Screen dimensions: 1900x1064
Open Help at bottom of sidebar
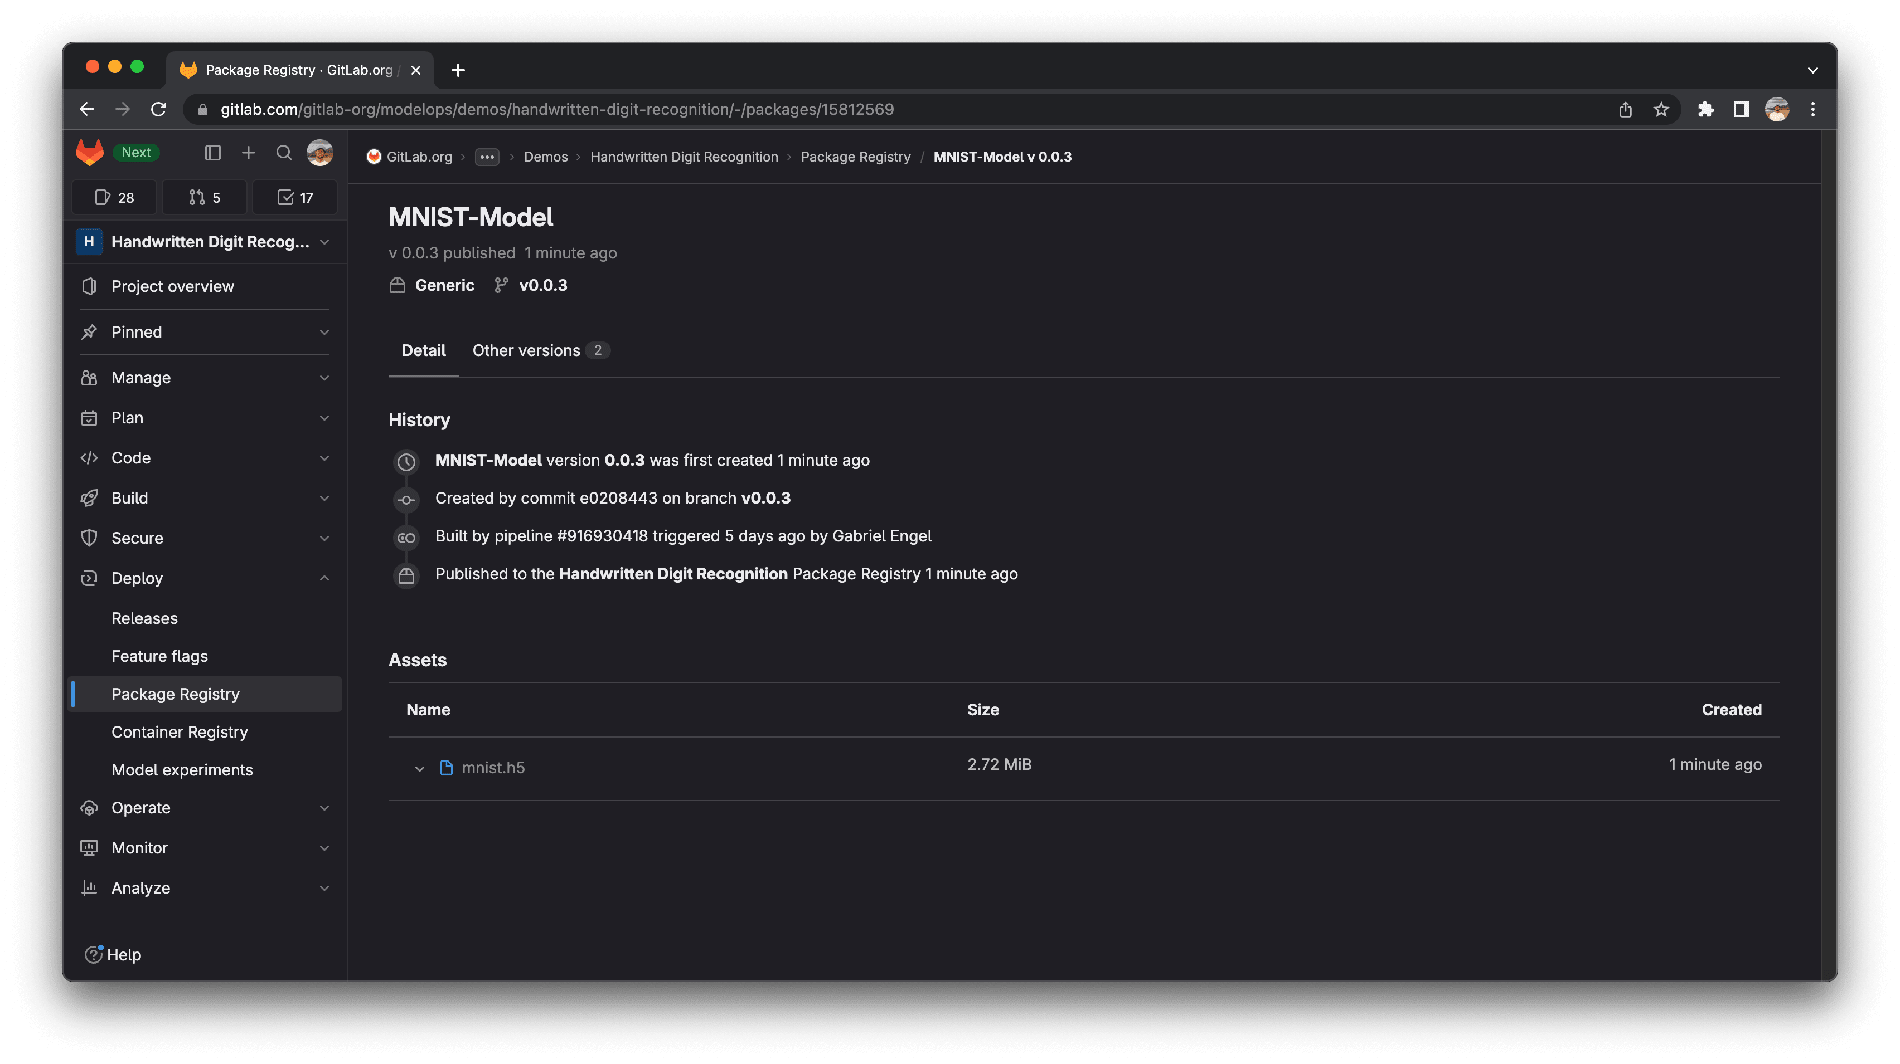pyautogui.click(x=113, y=955)
